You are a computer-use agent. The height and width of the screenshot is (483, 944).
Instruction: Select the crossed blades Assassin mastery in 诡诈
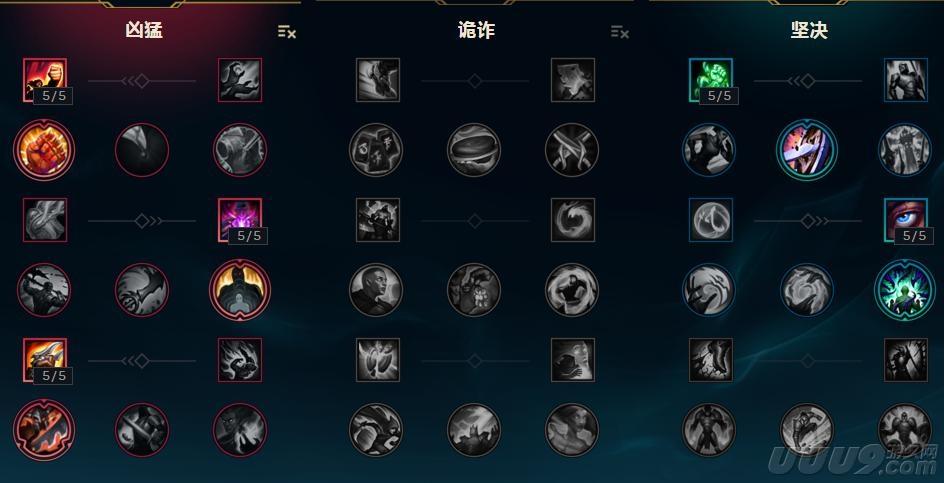pyautogui.click(x=572, y=149)
